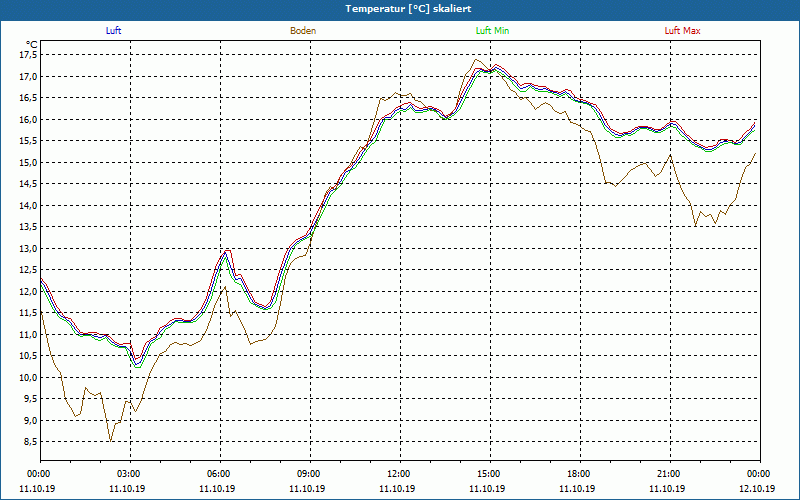
Task: Click the 9,5 y-axis value
Action: coord(31,399)
